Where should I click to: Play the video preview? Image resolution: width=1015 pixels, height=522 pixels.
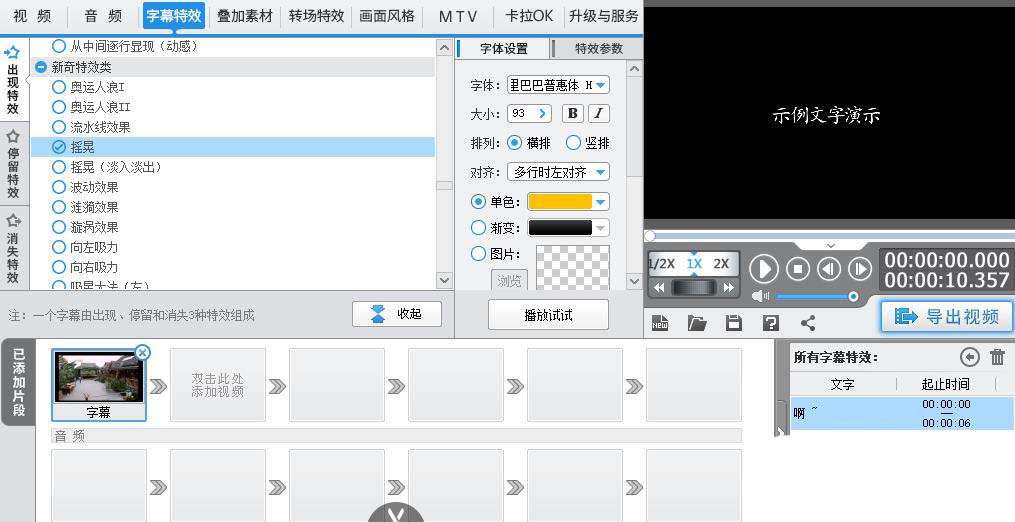point(764,268)
